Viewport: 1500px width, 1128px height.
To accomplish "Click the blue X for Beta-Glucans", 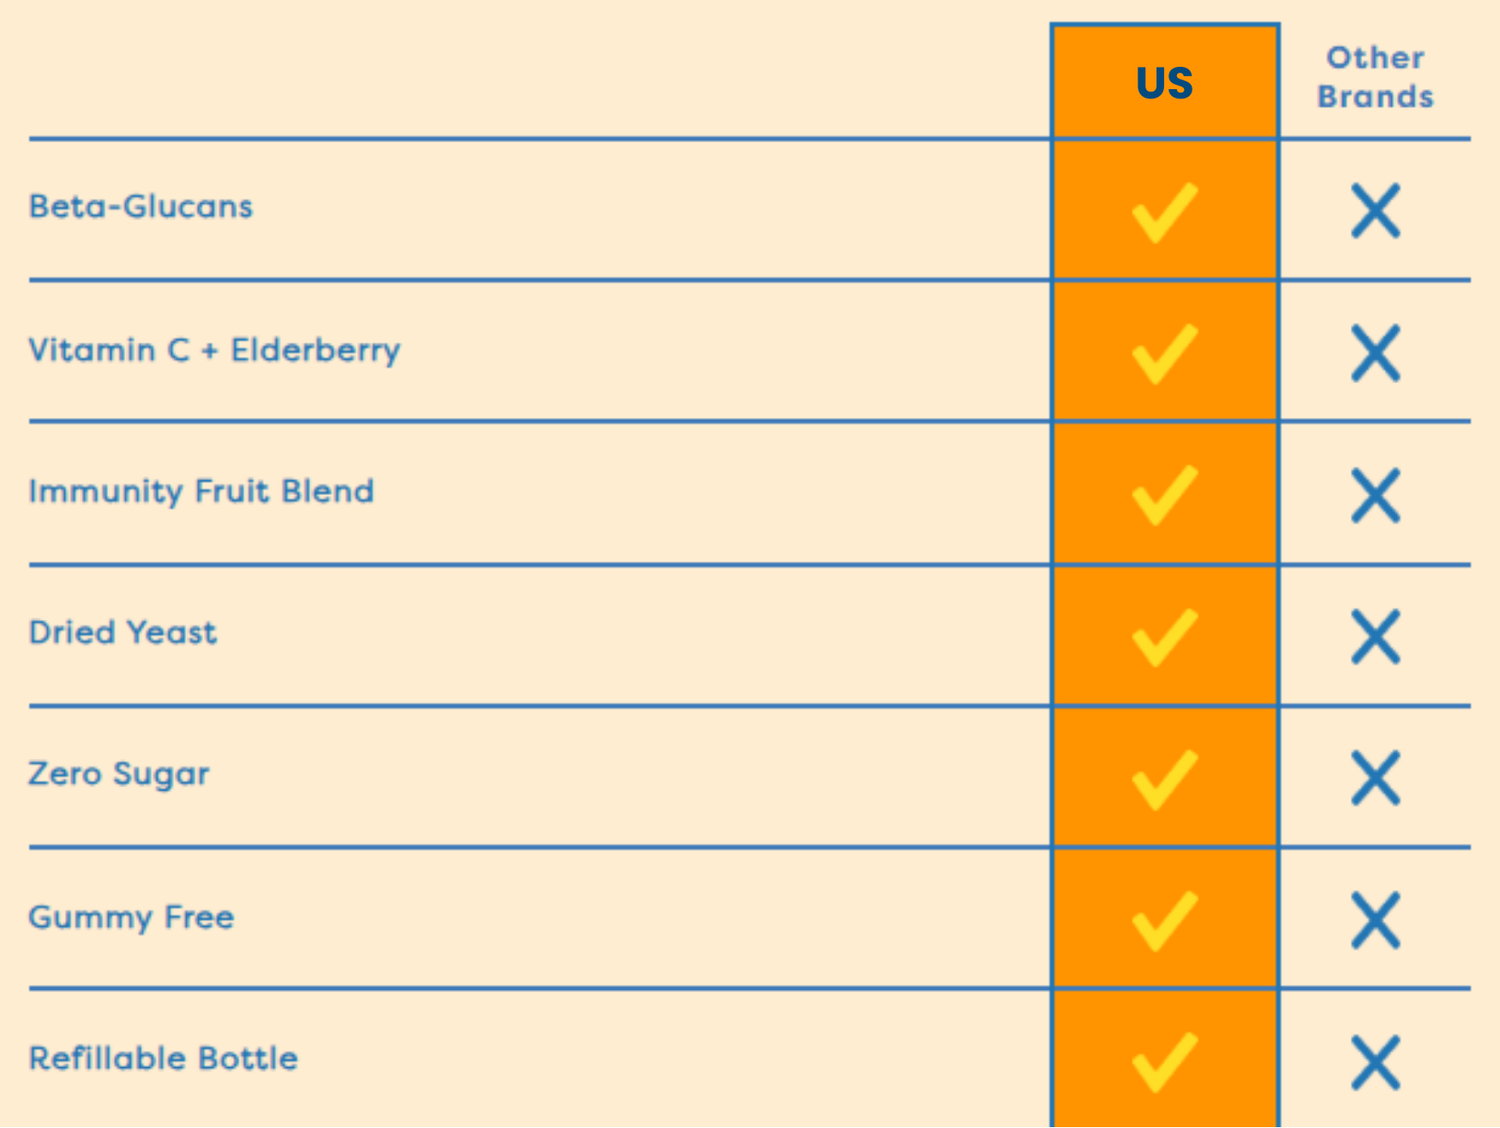I will coord(1375,211).
